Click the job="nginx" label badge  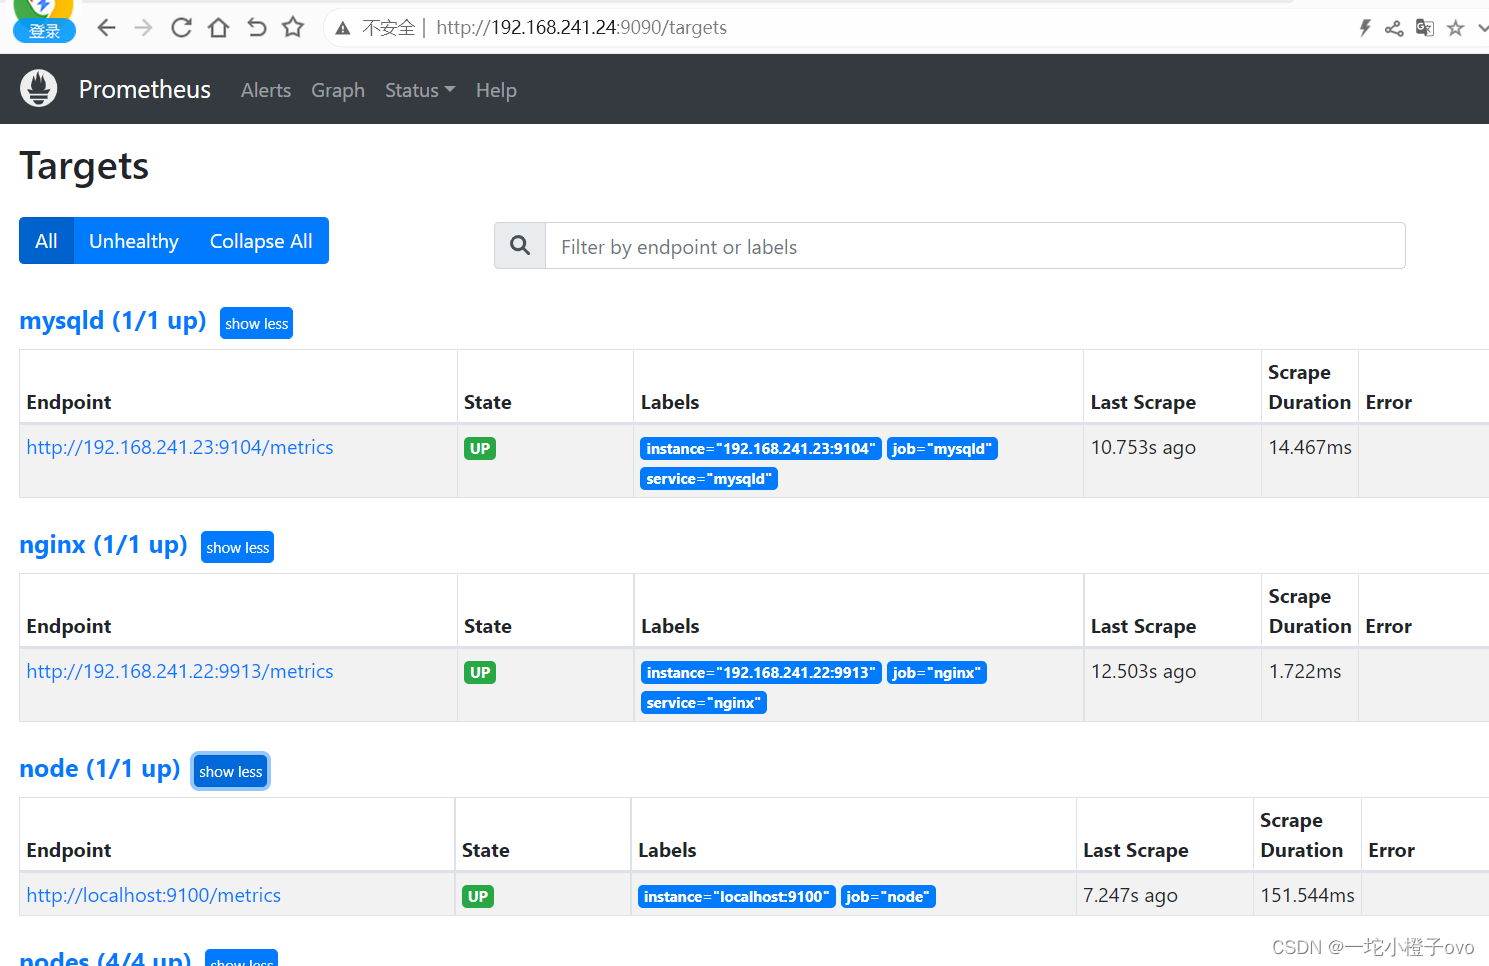[937, 673]
